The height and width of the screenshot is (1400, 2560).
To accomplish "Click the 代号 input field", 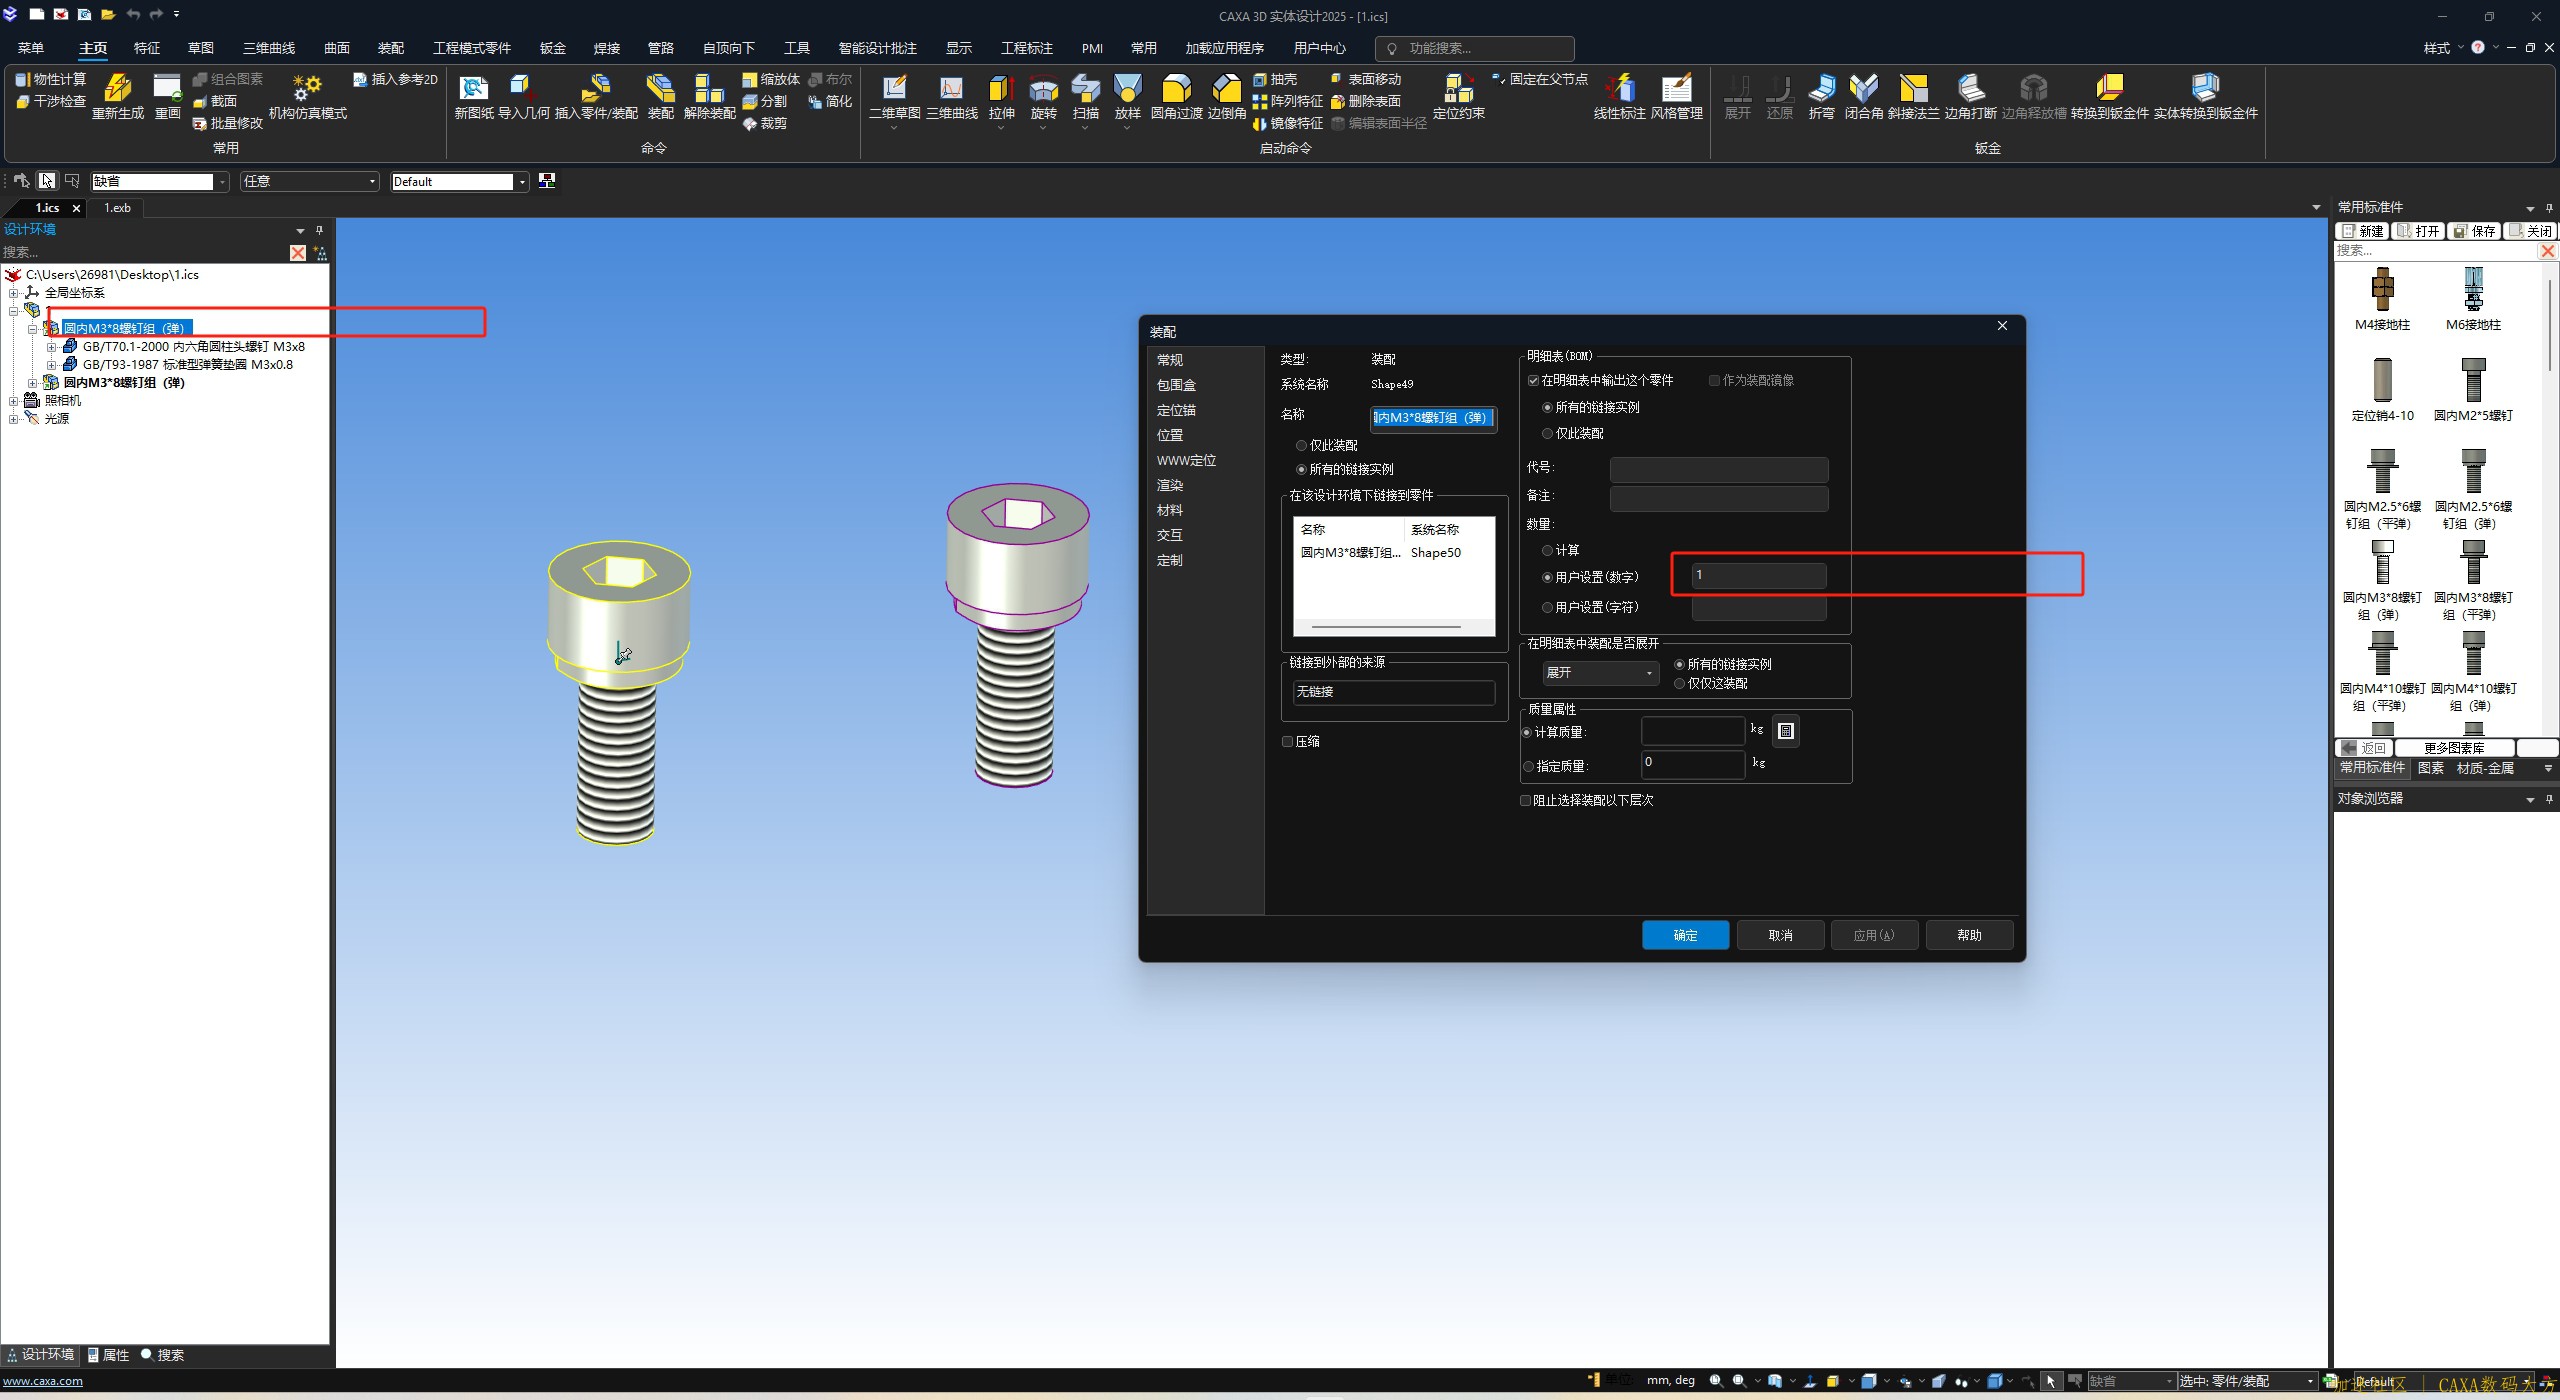I will [x=1718, y=469].
